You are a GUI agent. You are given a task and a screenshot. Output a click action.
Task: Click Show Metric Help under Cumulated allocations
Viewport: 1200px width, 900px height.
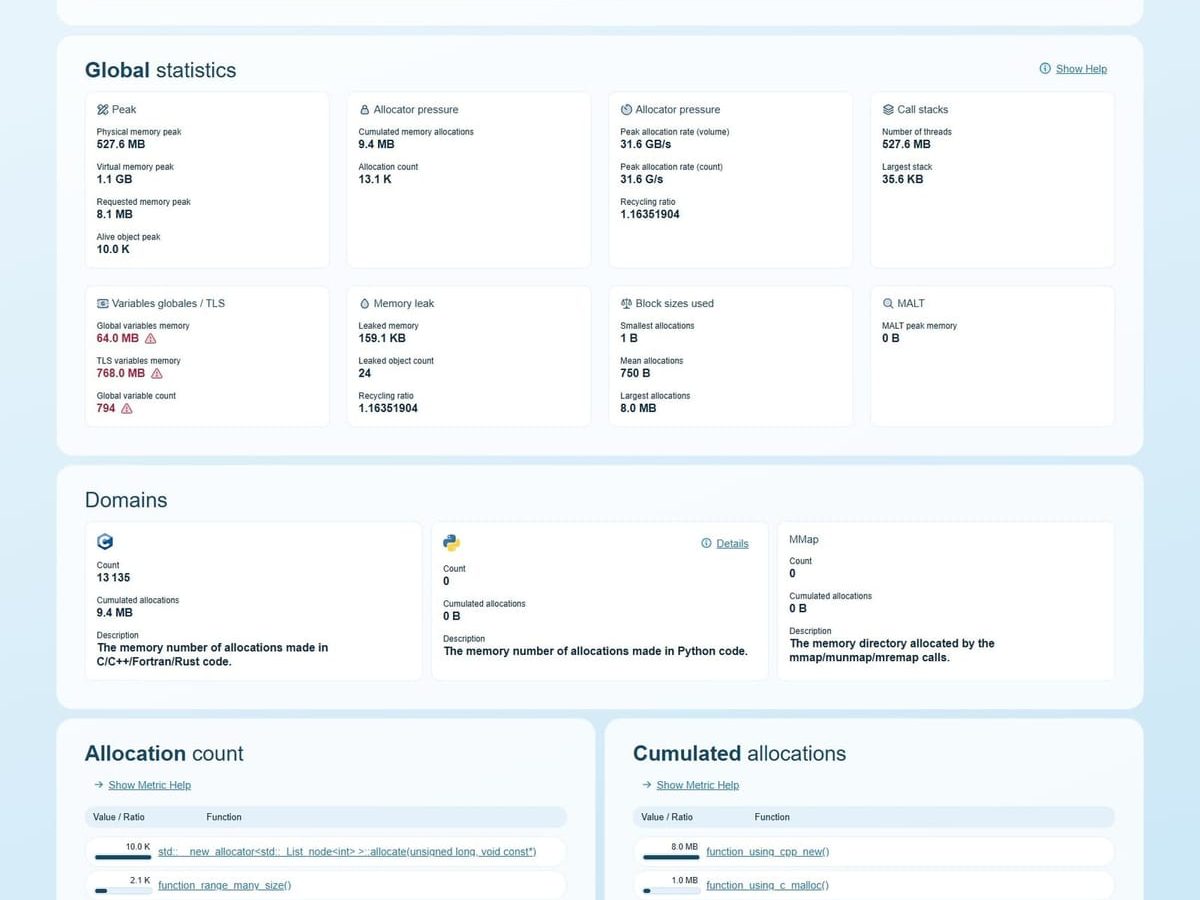697,785
